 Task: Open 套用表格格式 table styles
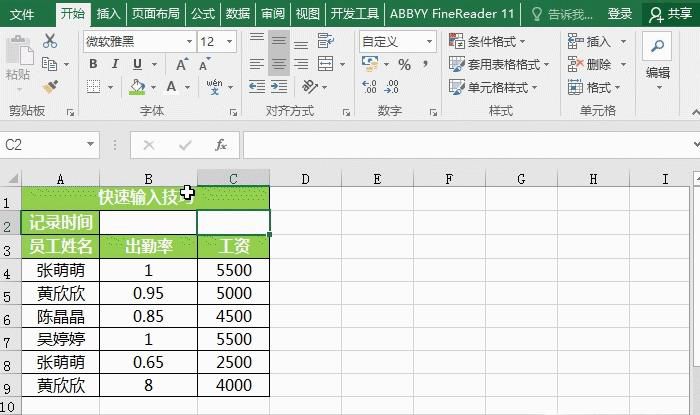pyautogui.click(x=499, y=65)
